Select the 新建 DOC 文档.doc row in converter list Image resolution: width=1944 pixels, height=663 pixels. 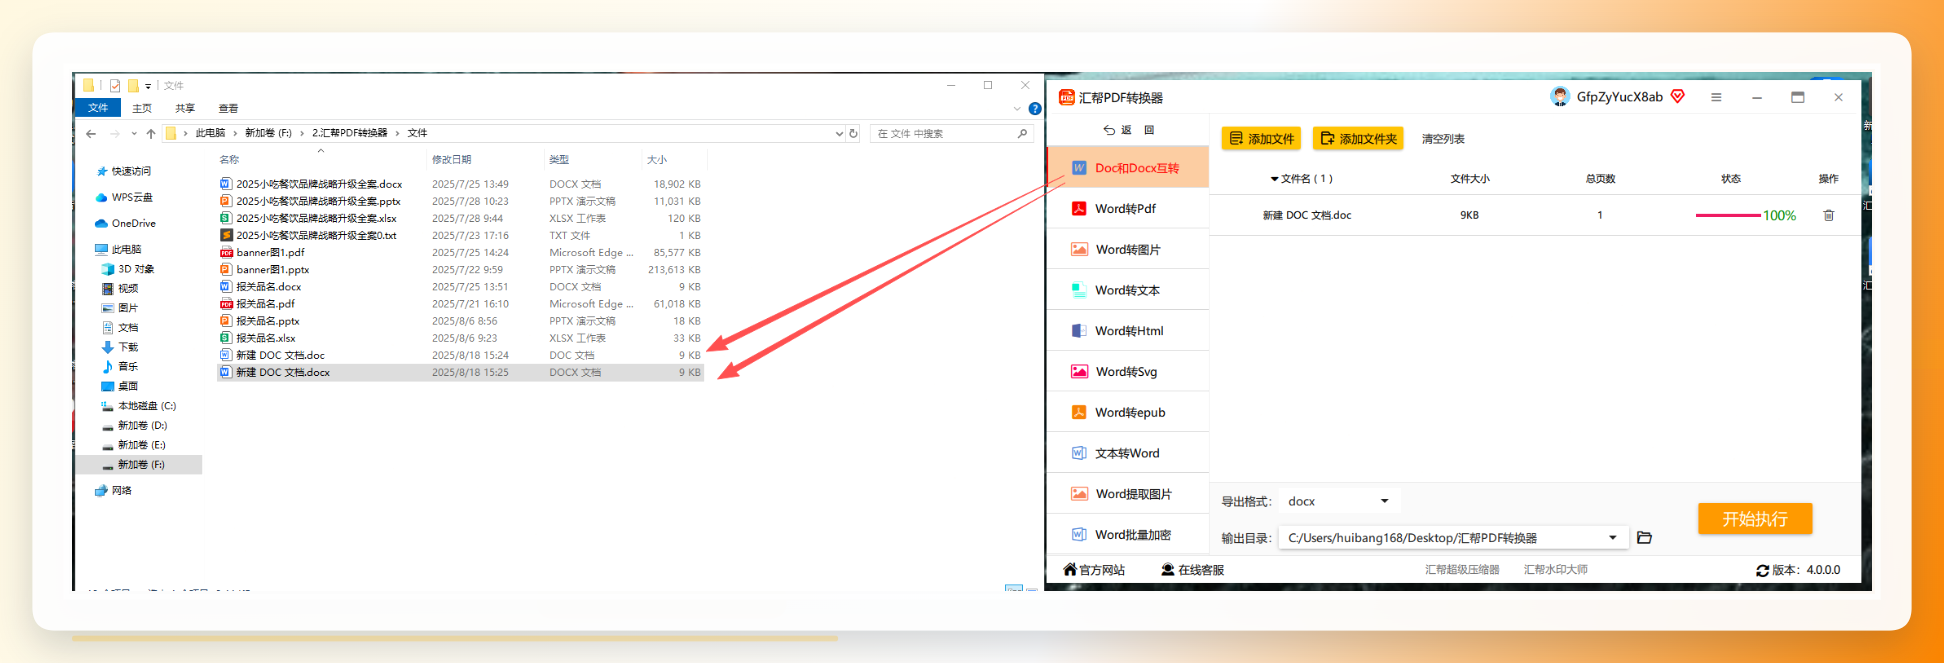(x=1535, y=215)
